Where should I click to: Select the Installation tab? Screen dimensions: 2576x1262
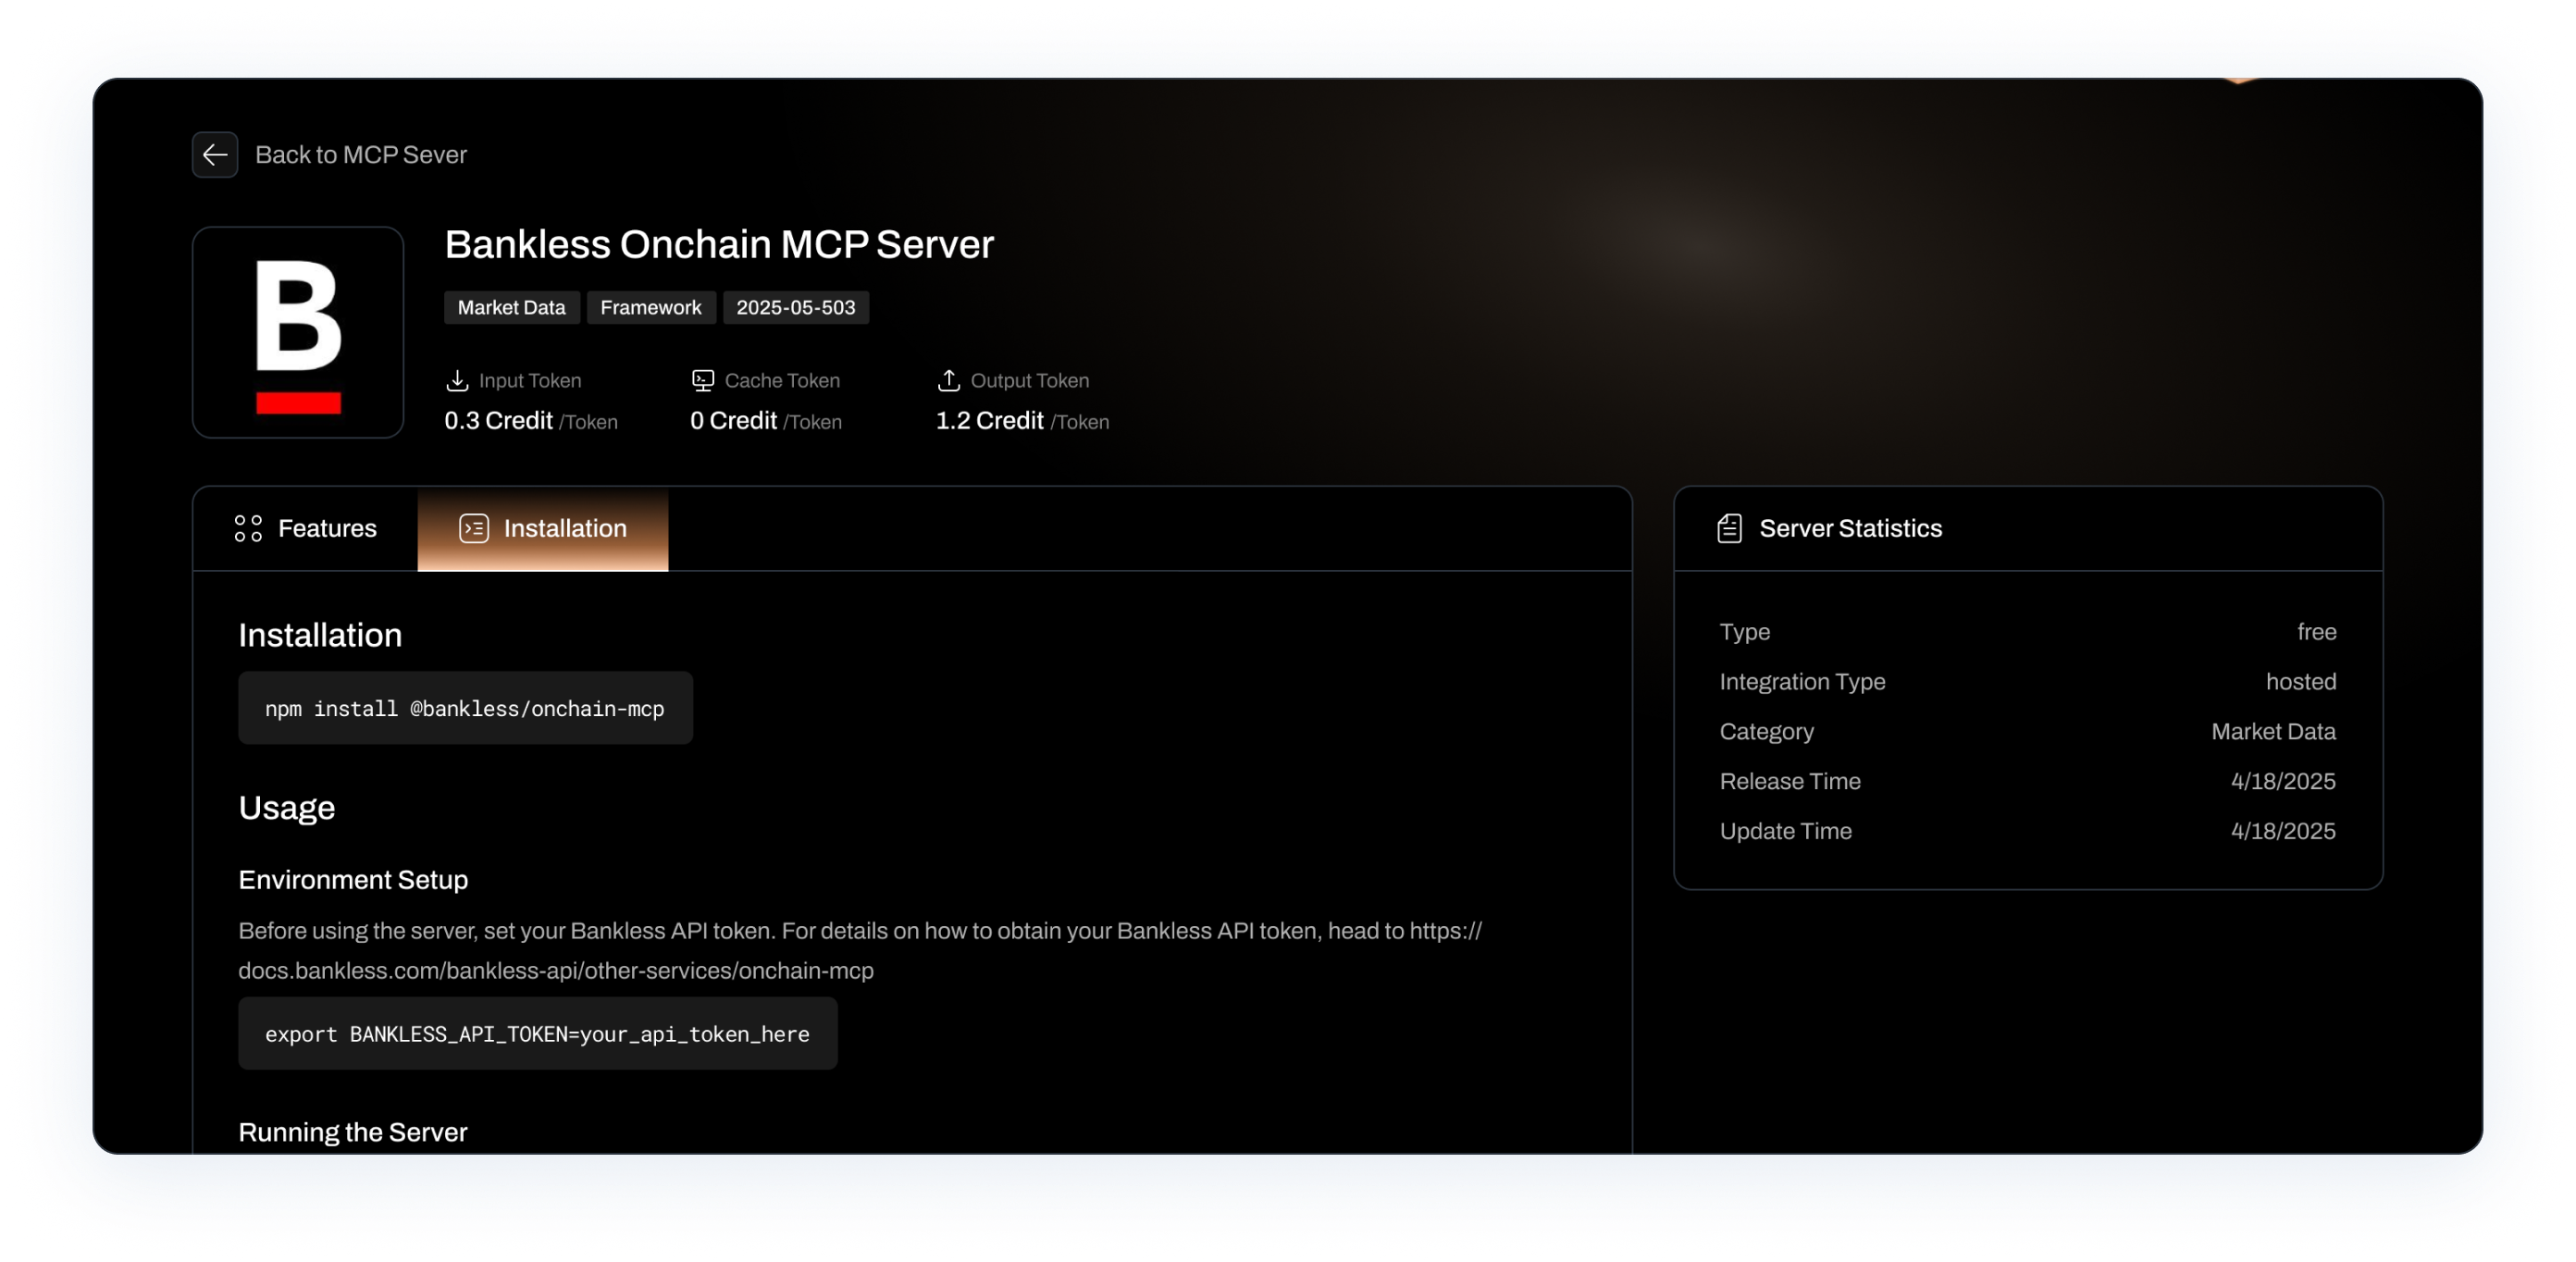click(543, 529)
